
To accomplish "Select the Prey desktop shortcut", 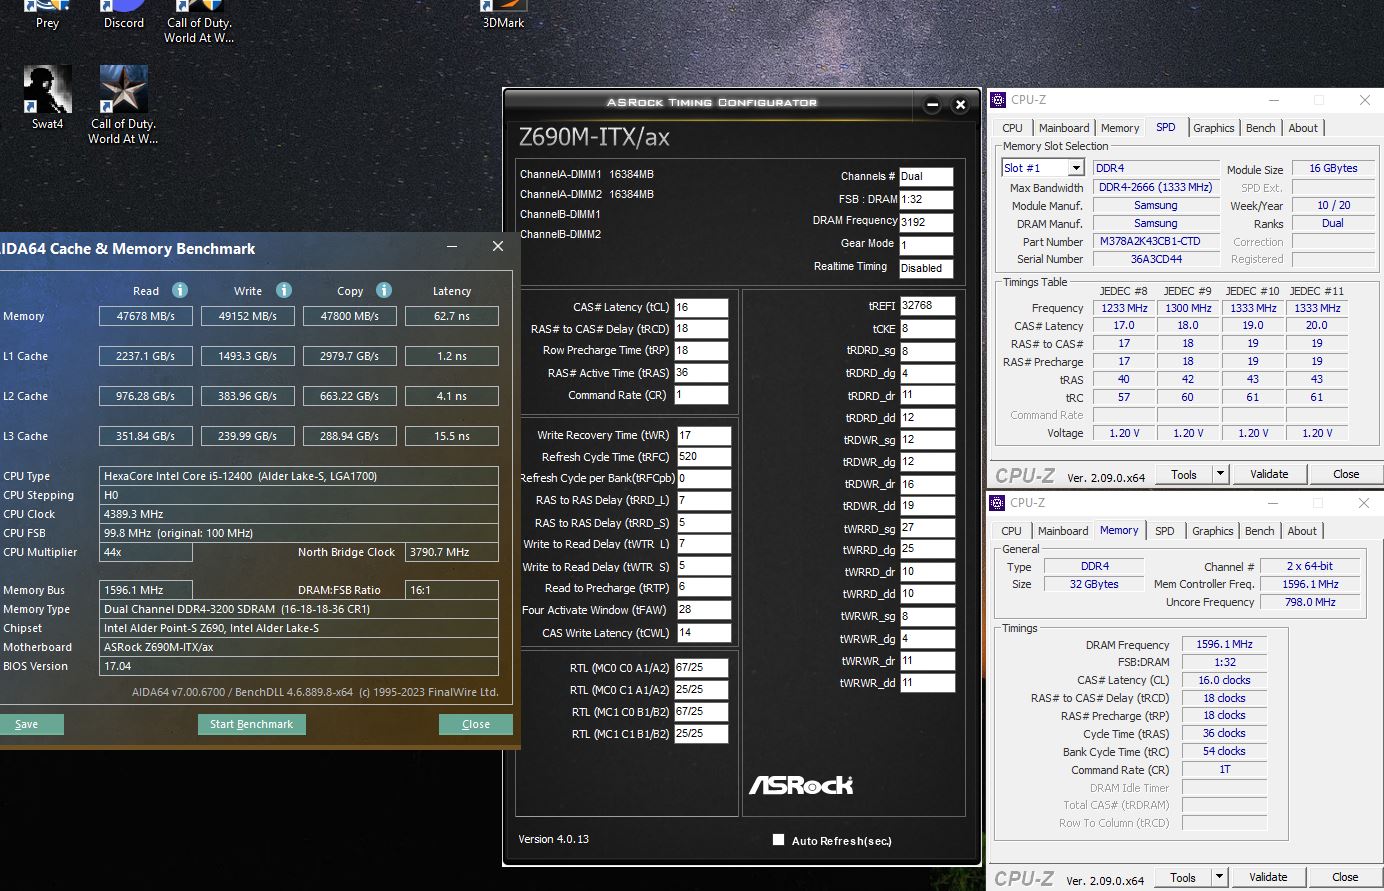I will tap(47, 15).
